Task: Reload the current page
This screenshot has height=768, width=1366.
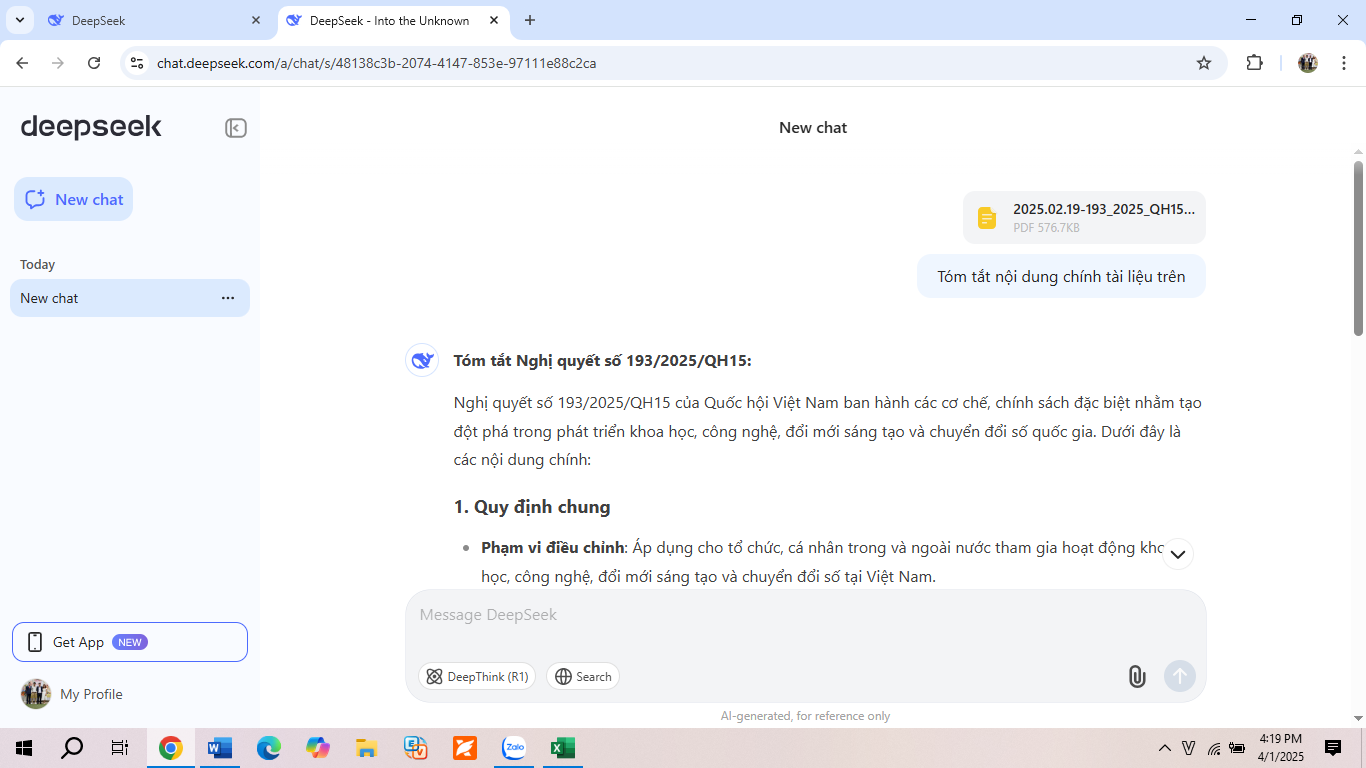Action: [x=94, y=63]
